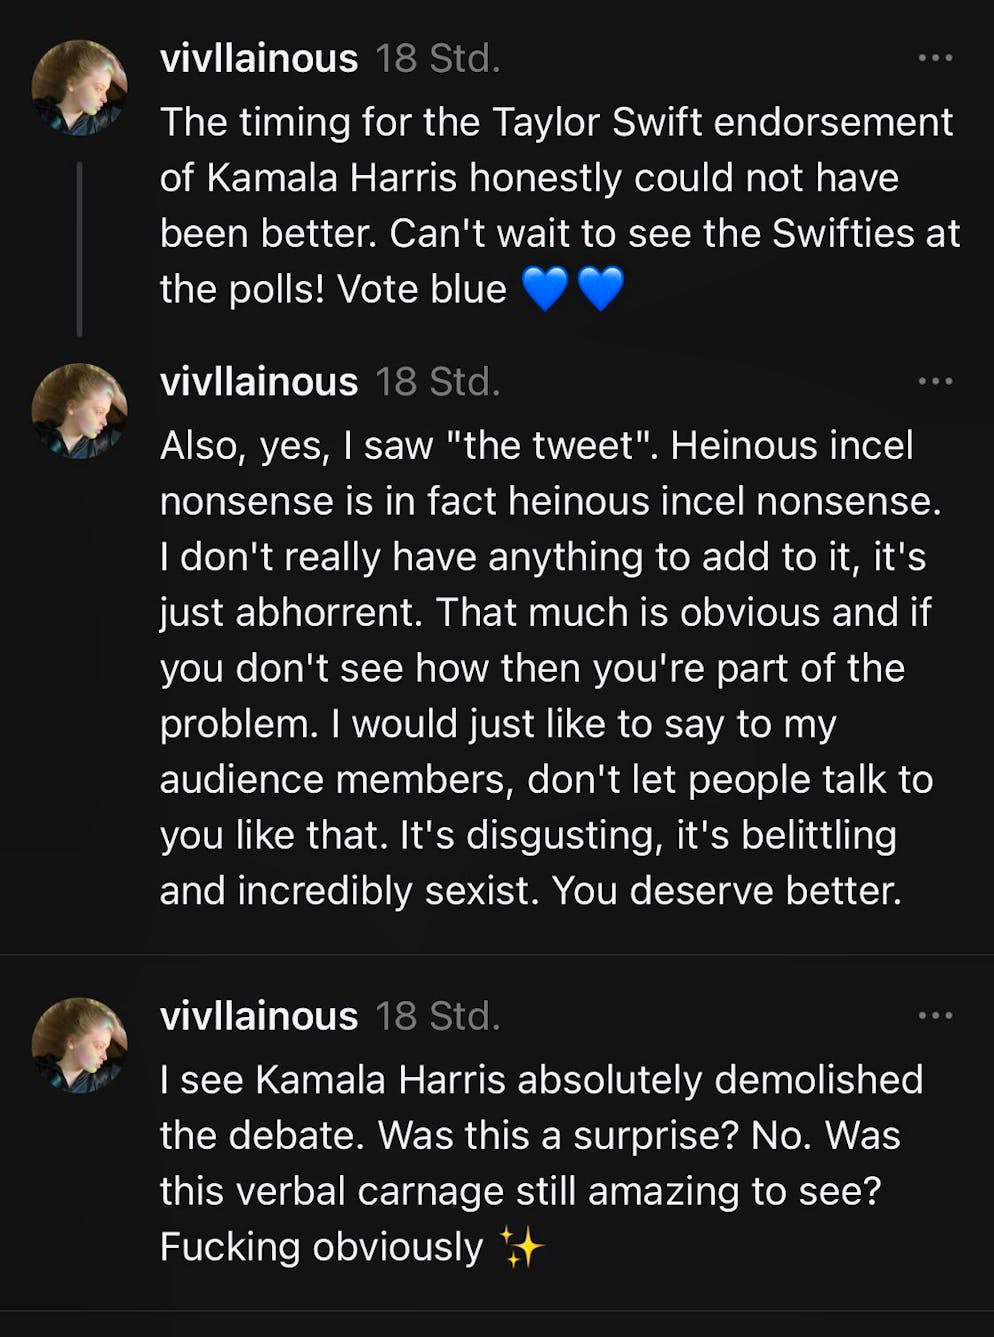Open vivllainous's profile from the first post username

click(258, 58)
